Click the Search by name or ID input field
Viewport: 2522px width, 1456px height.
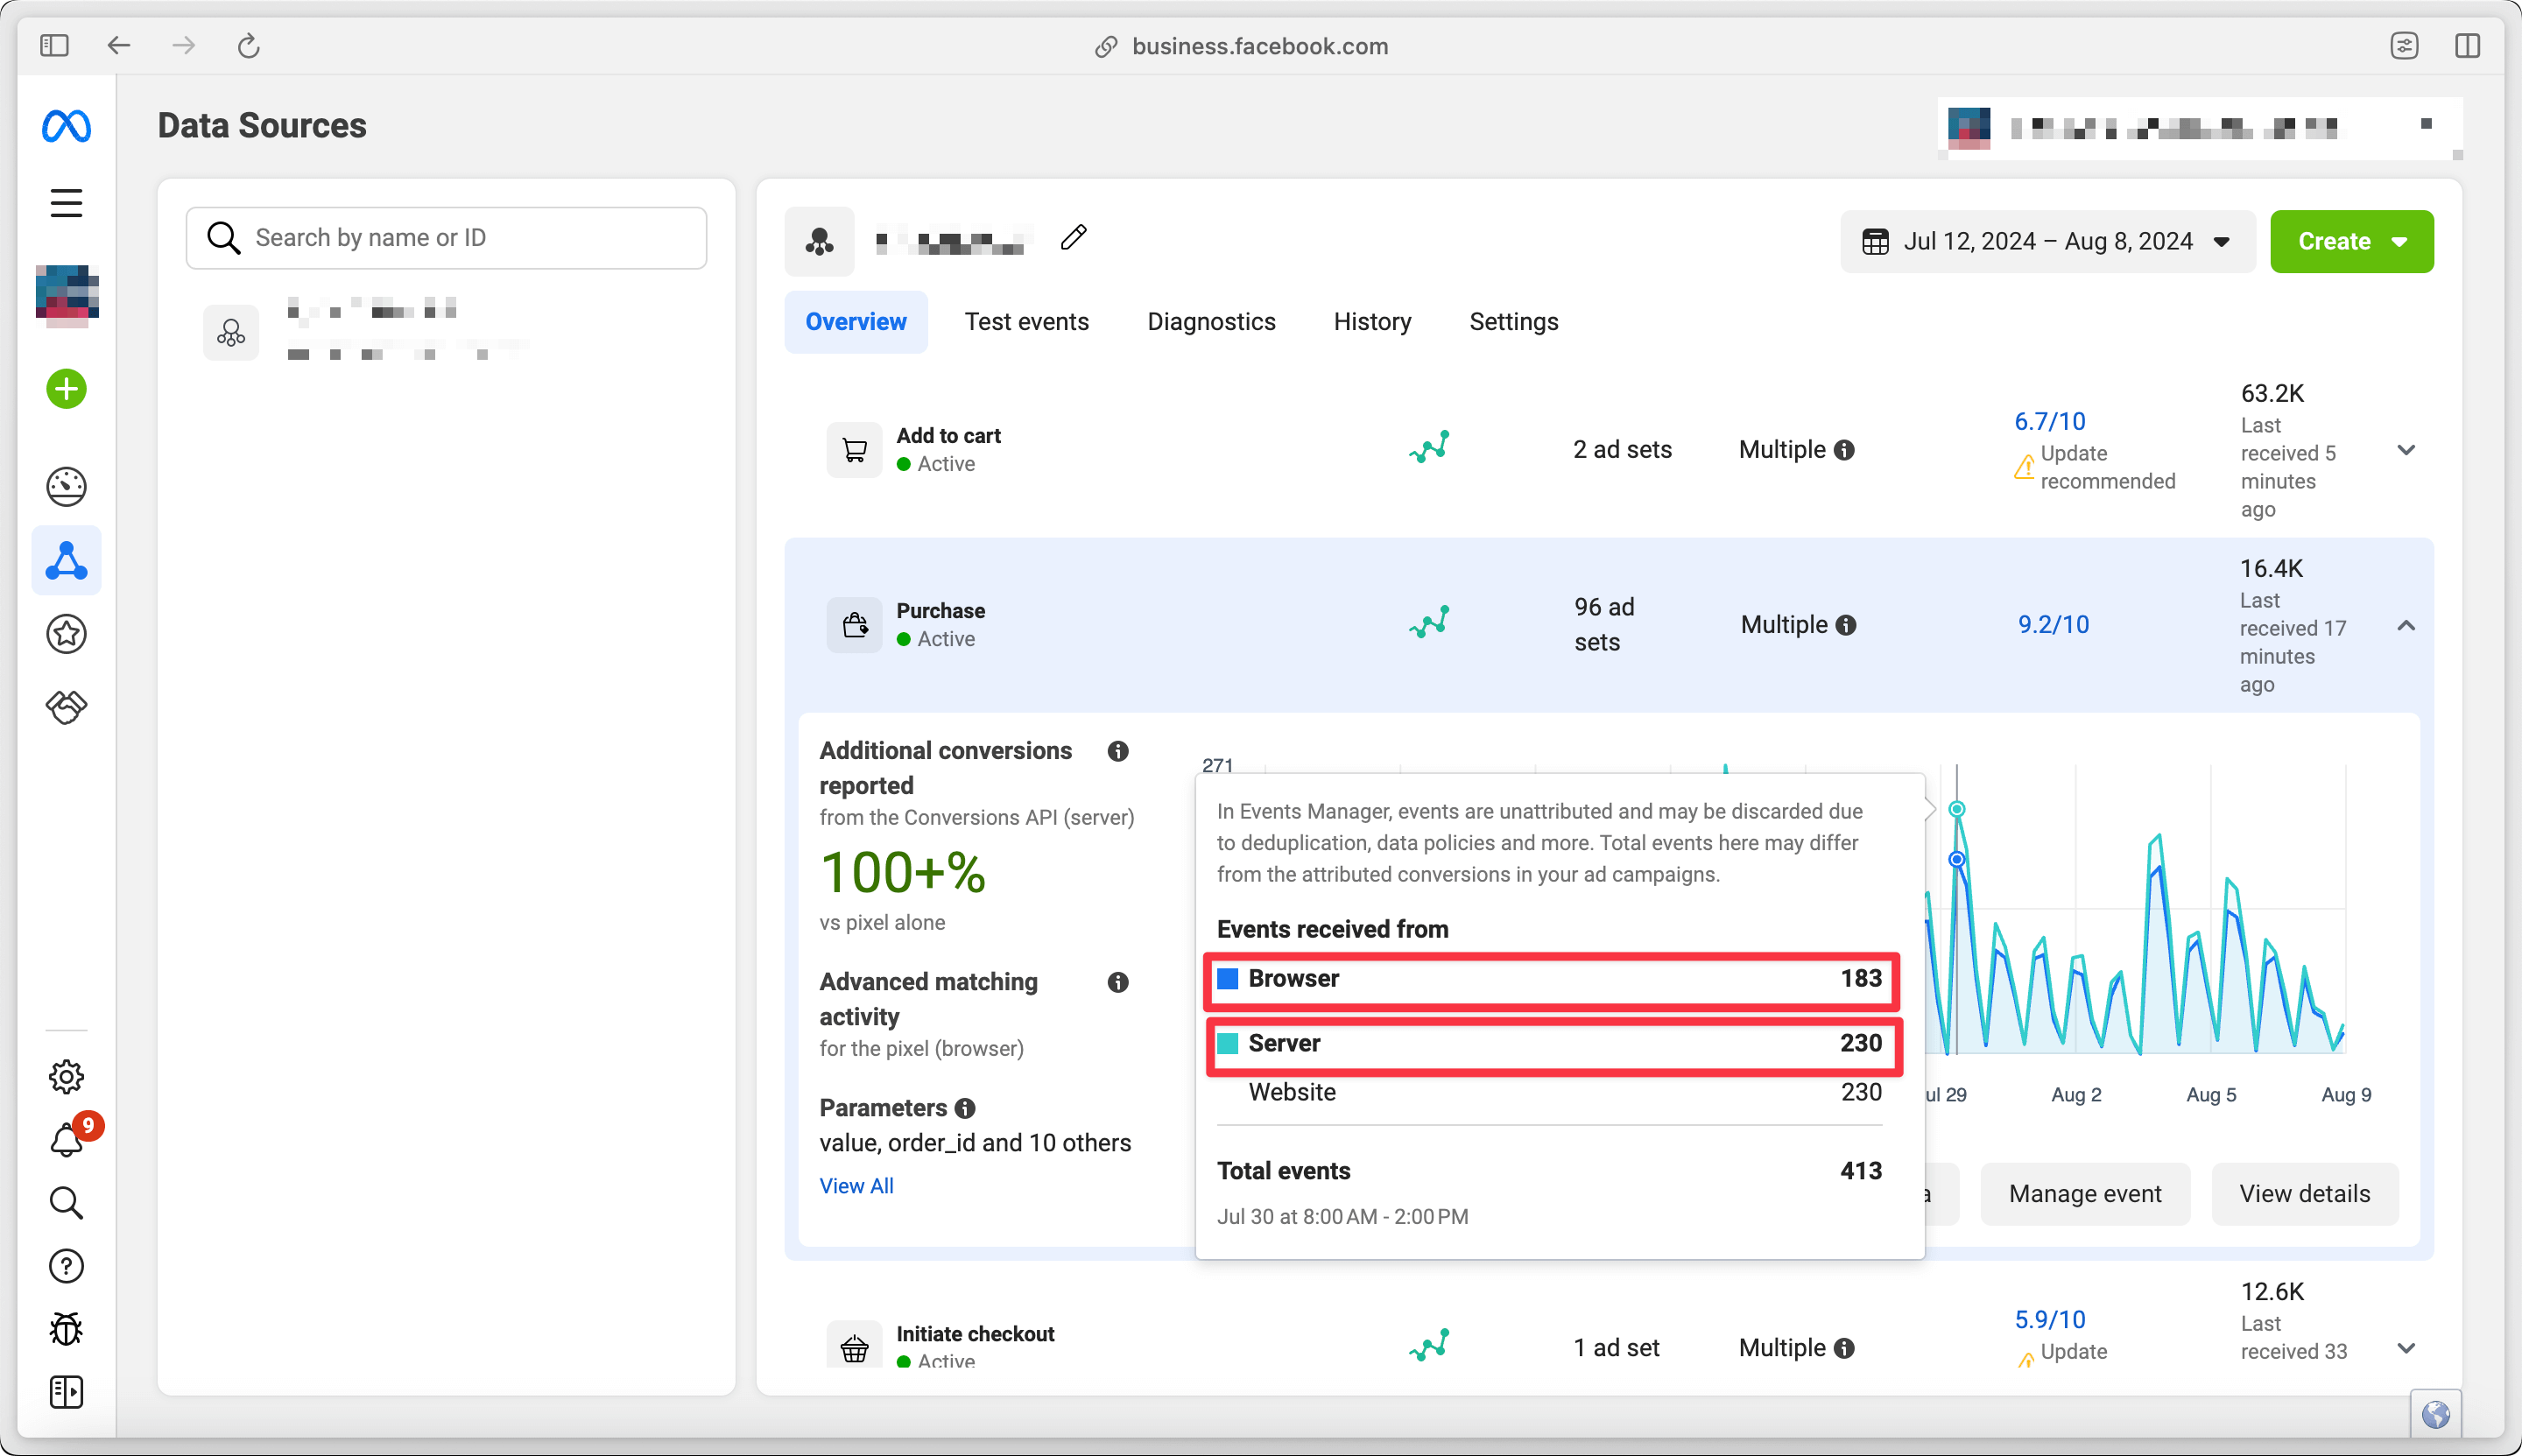446,236
